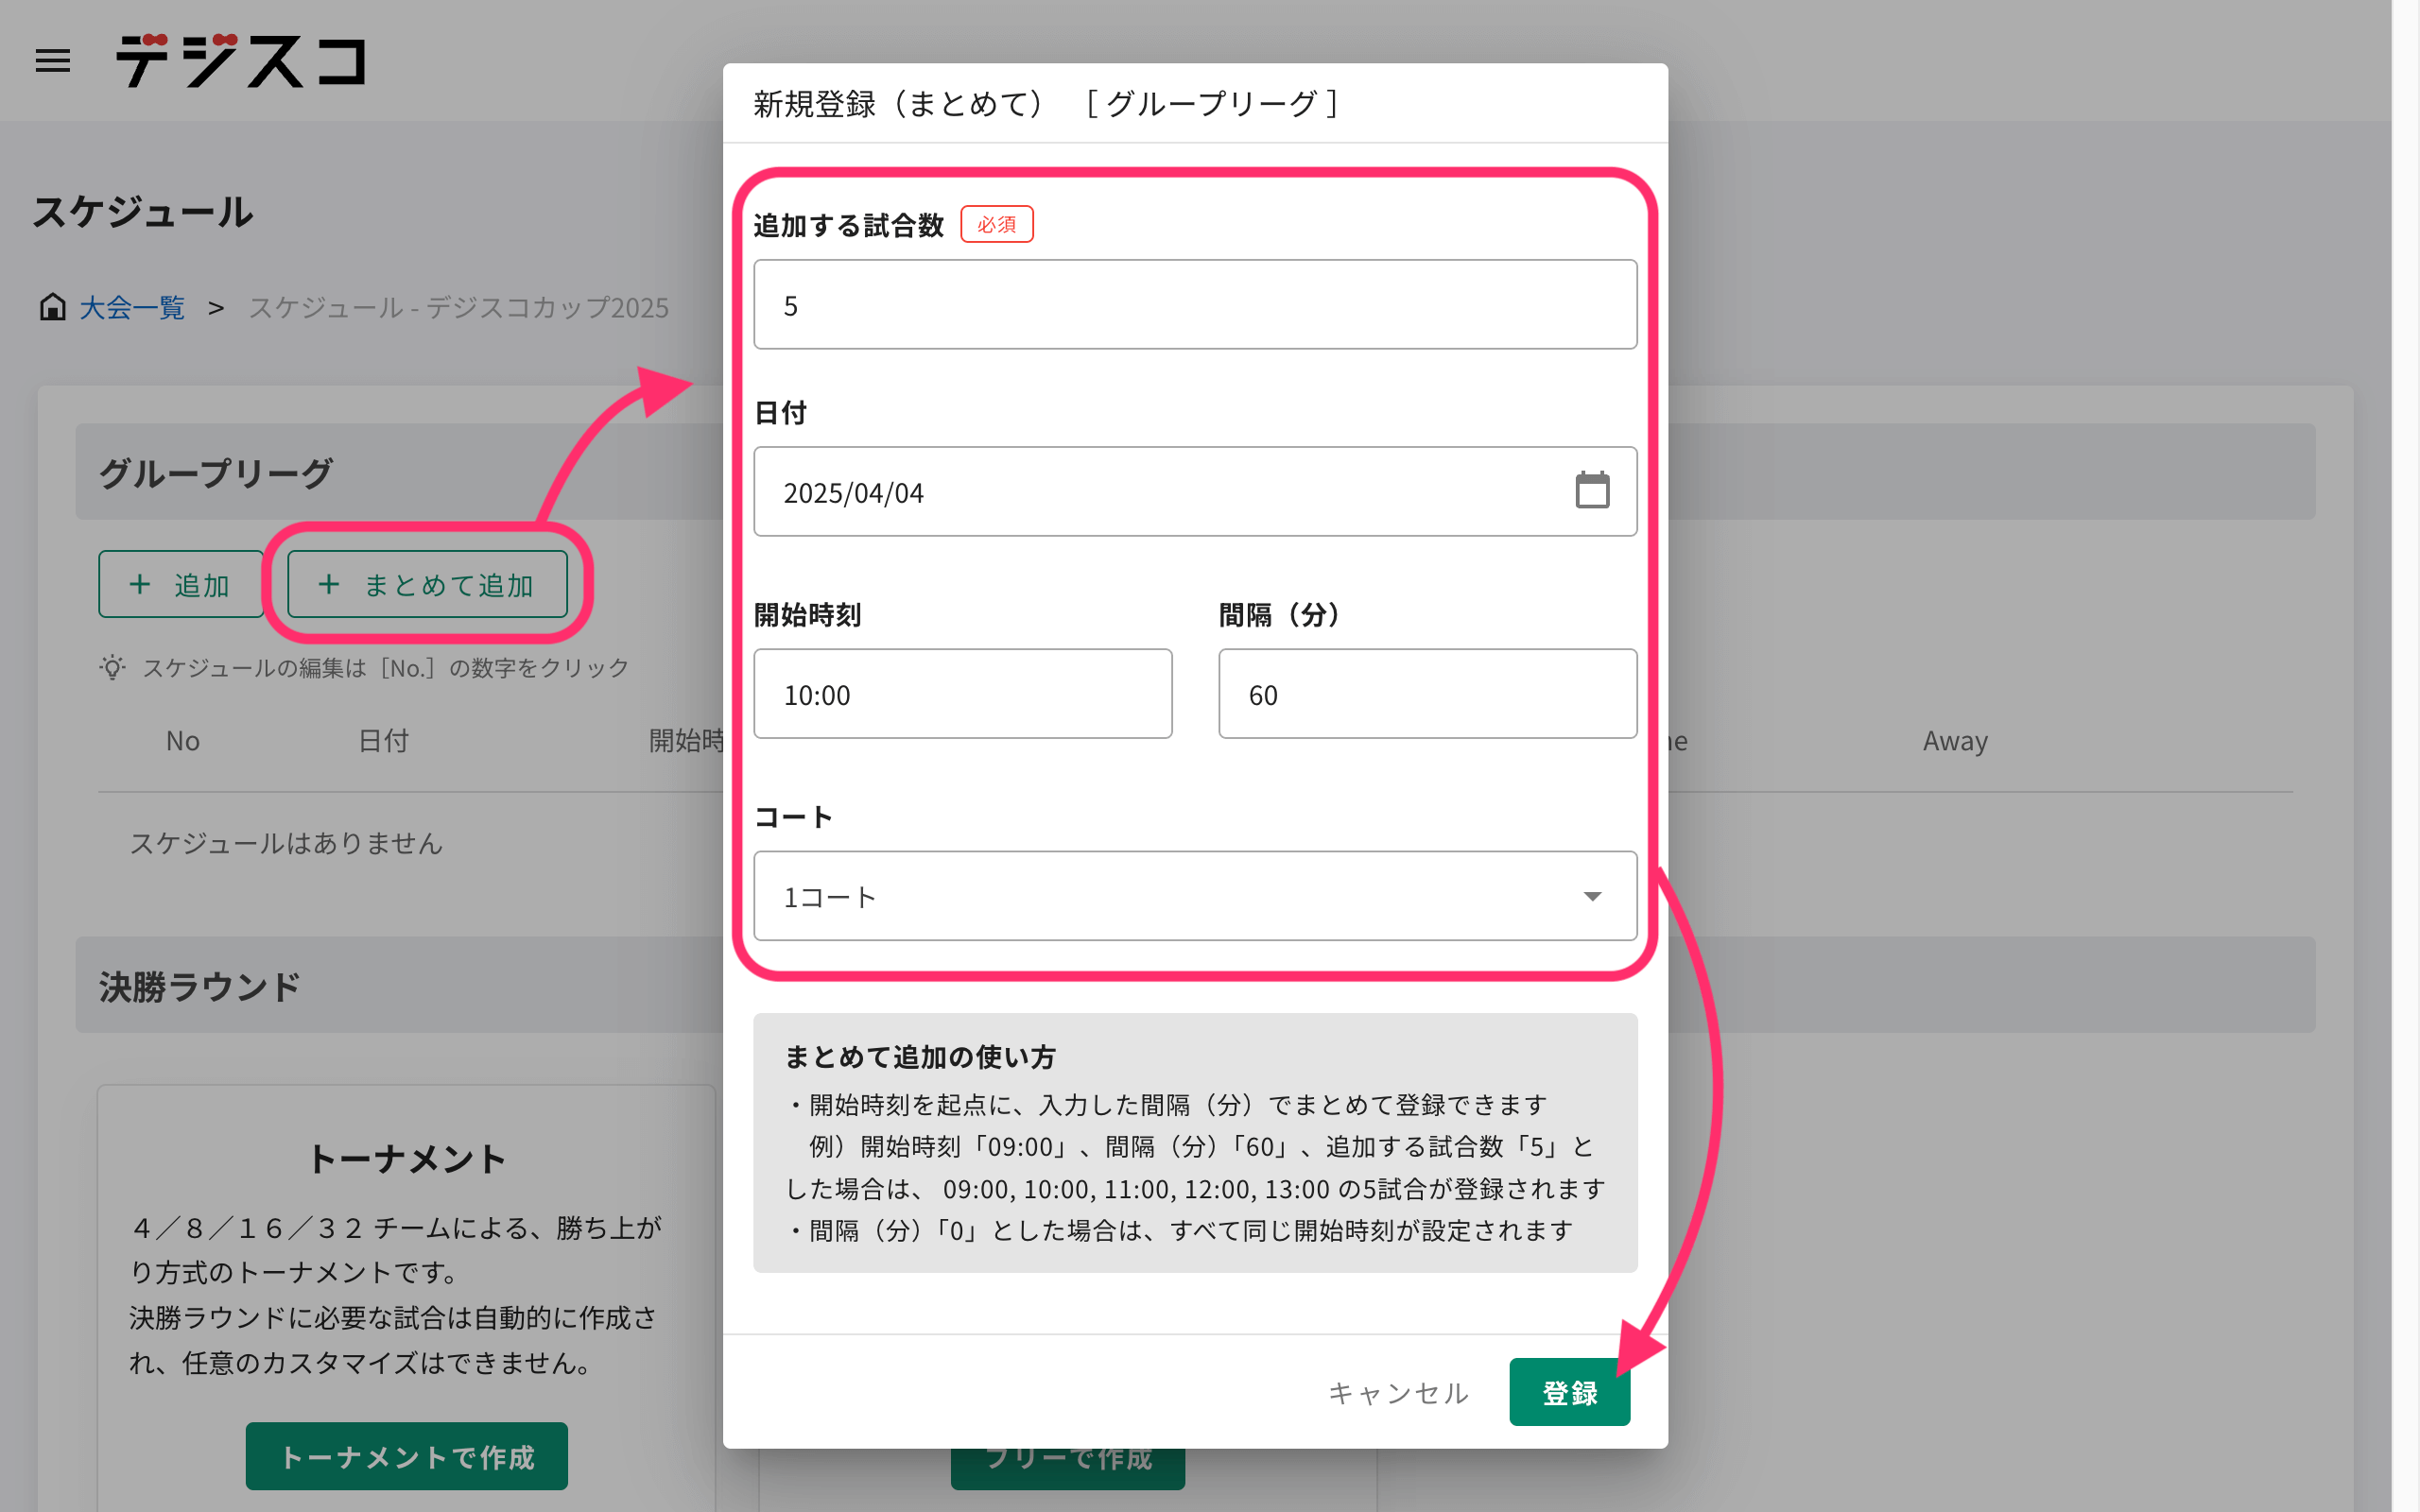Screen dimensions: 2420x1512
Task: Click the lightbulb hint icon
Action: (112, 667)
